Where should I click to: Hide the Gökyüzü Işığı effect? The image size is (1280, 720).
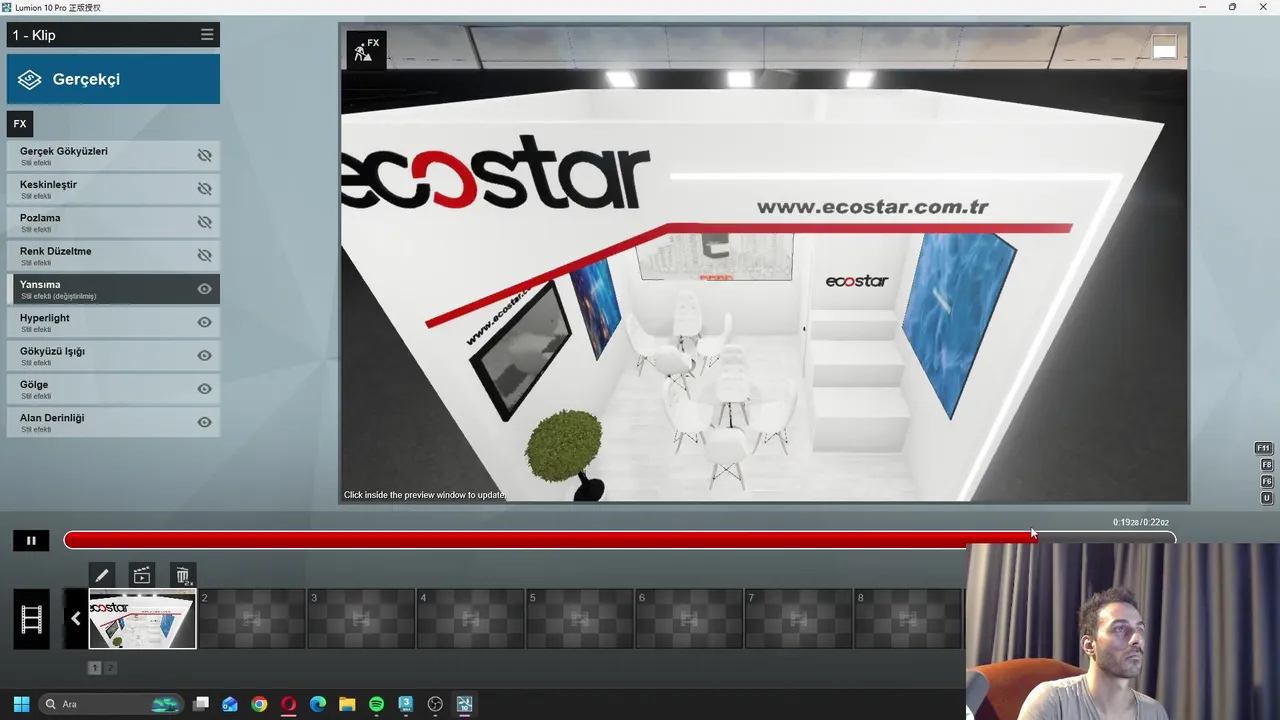coord(204,356)
